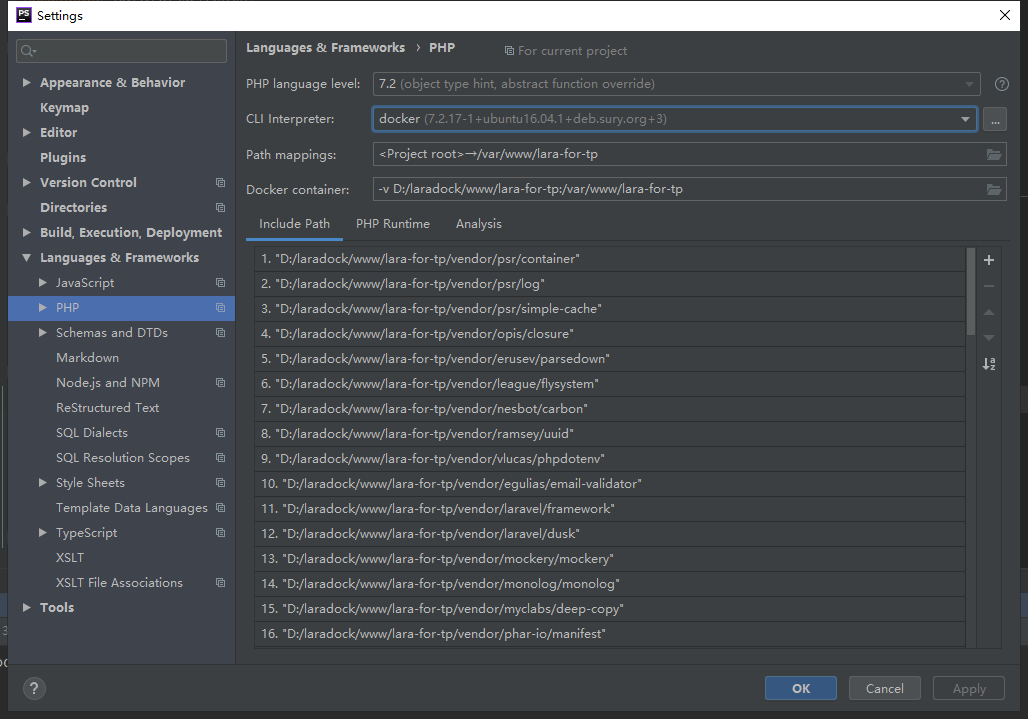Expand the JavaScript subsection arrow
Viewport: 1028px width, 719px height.
tap(43, 282)
